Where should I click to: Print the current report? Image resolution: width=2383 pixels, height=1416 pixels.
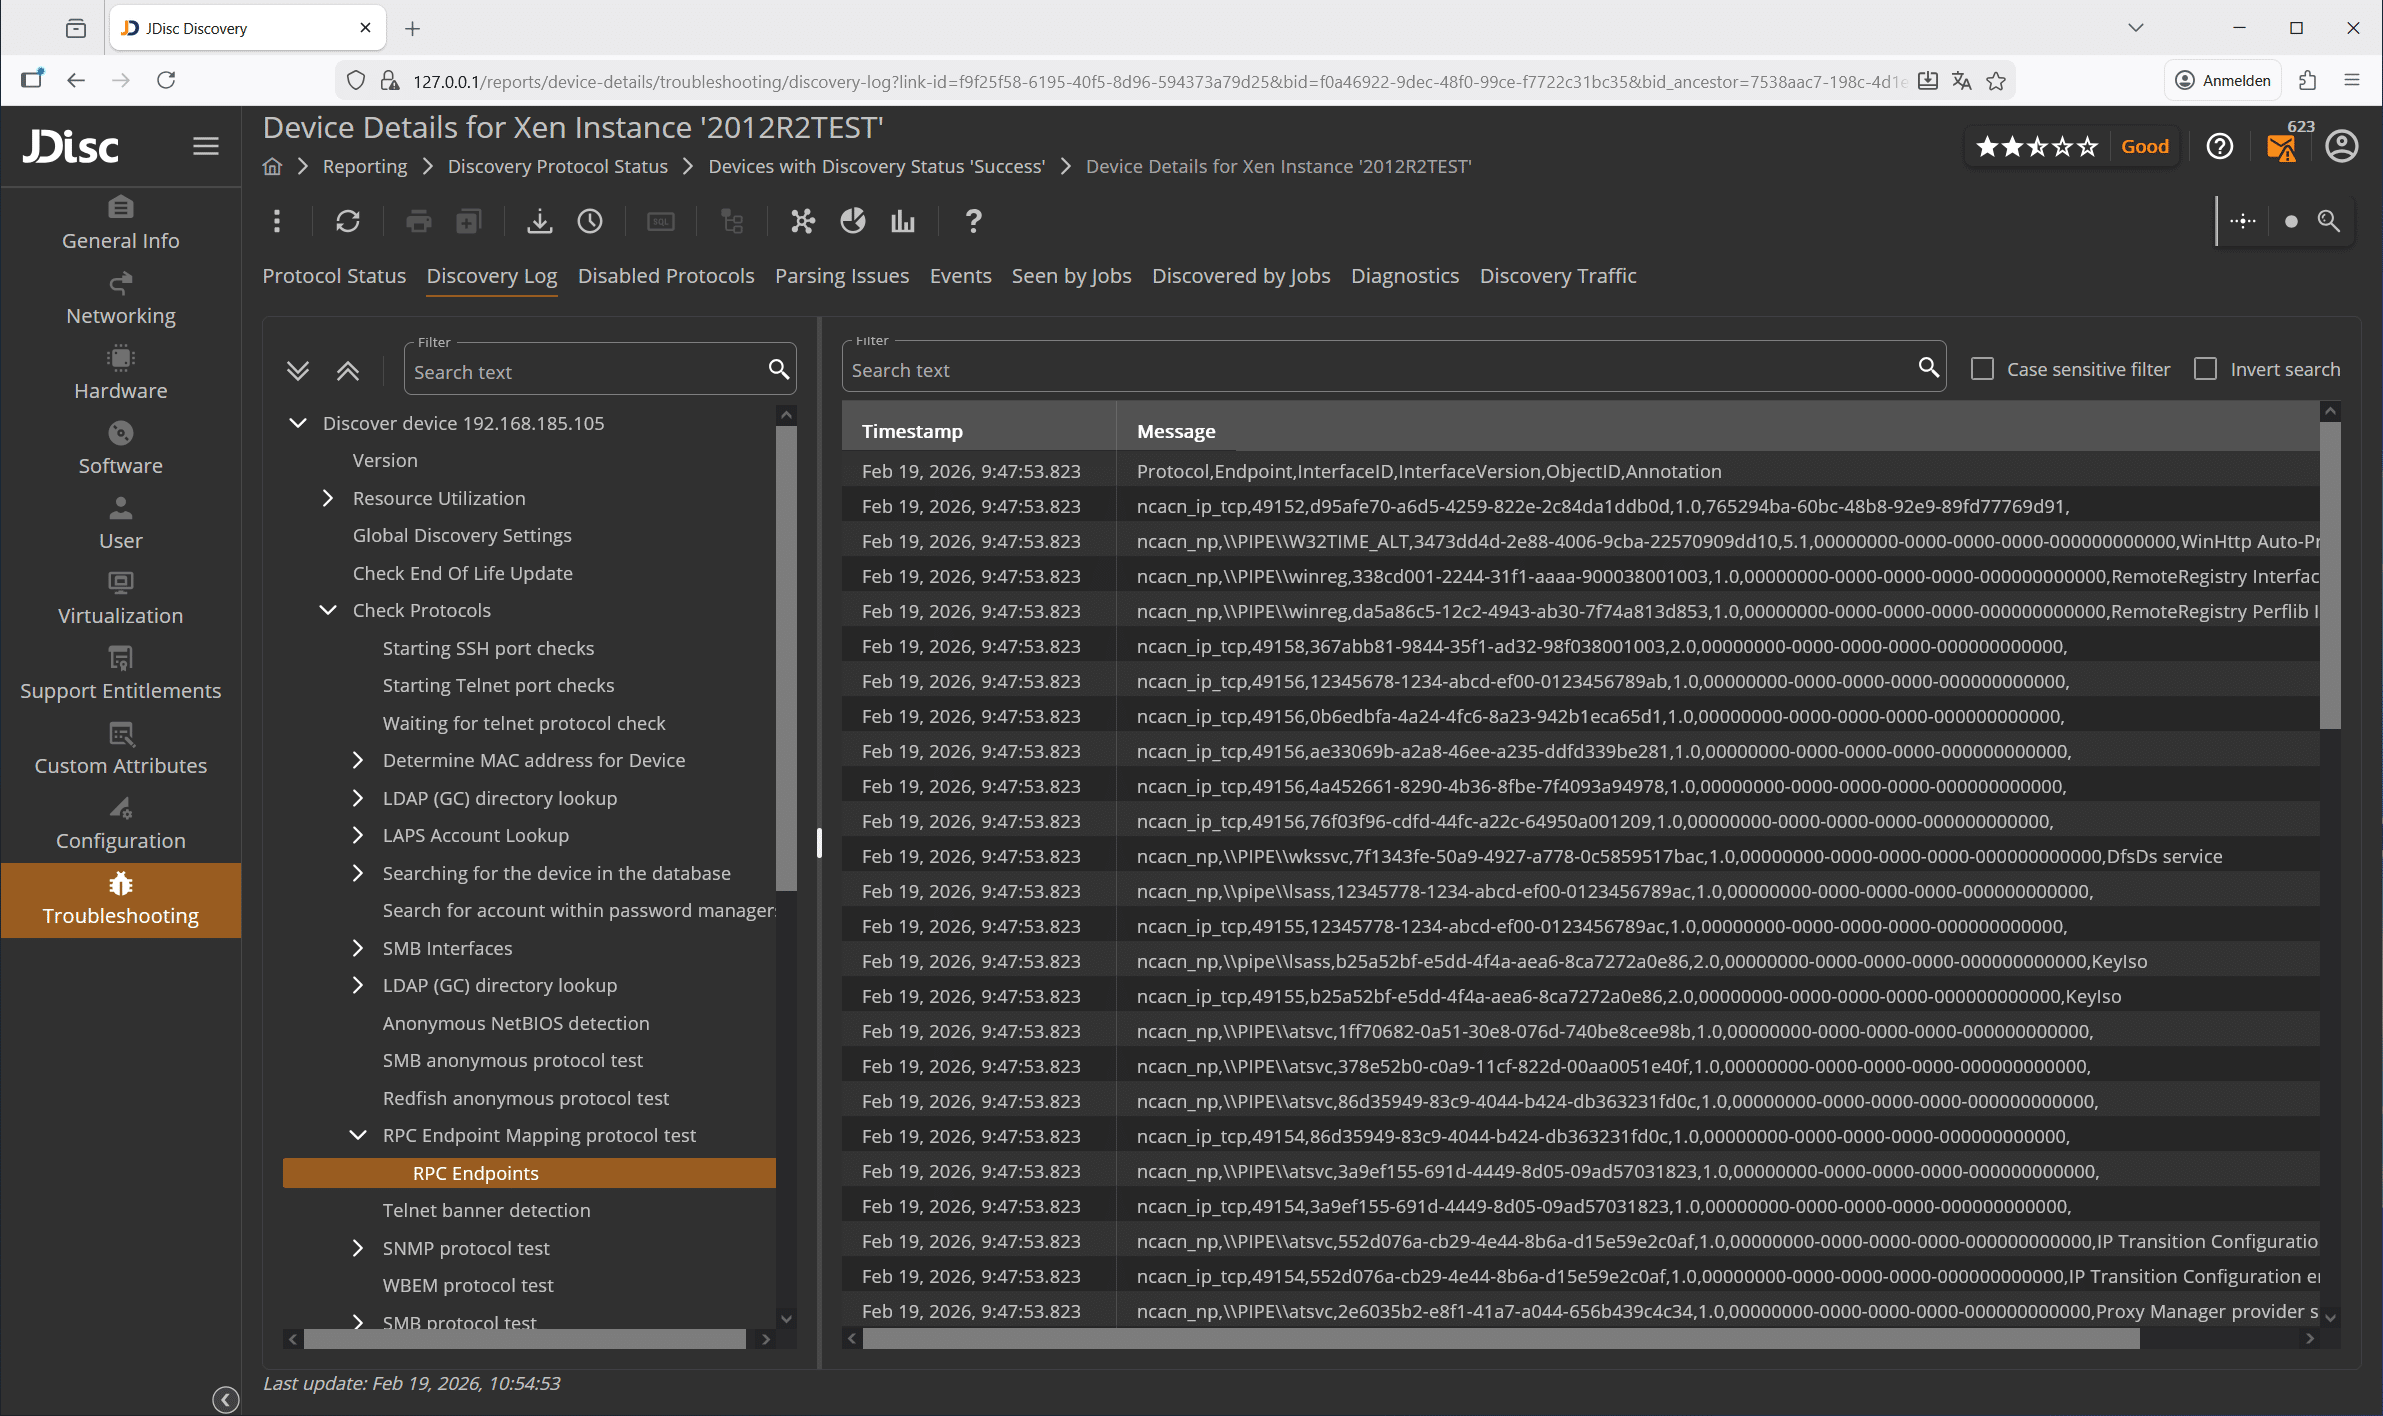pos(418,221)
